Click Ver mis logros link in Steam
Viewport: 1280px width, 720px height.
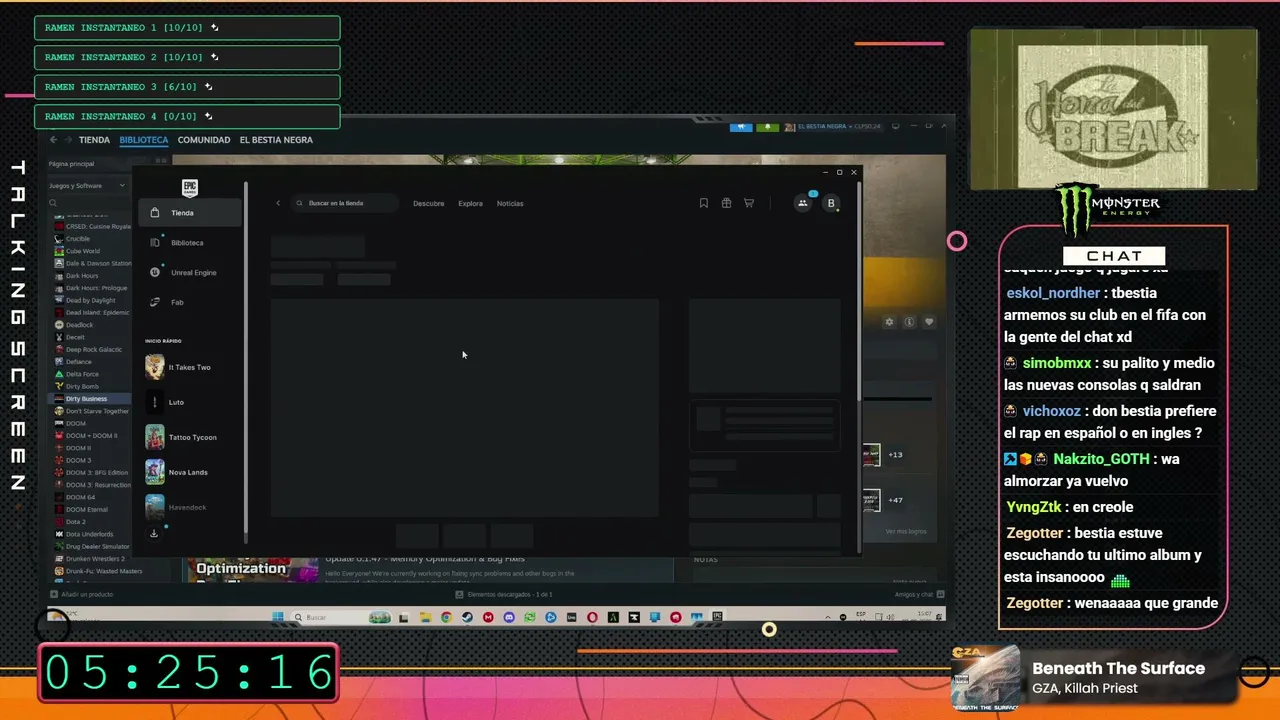906,531
